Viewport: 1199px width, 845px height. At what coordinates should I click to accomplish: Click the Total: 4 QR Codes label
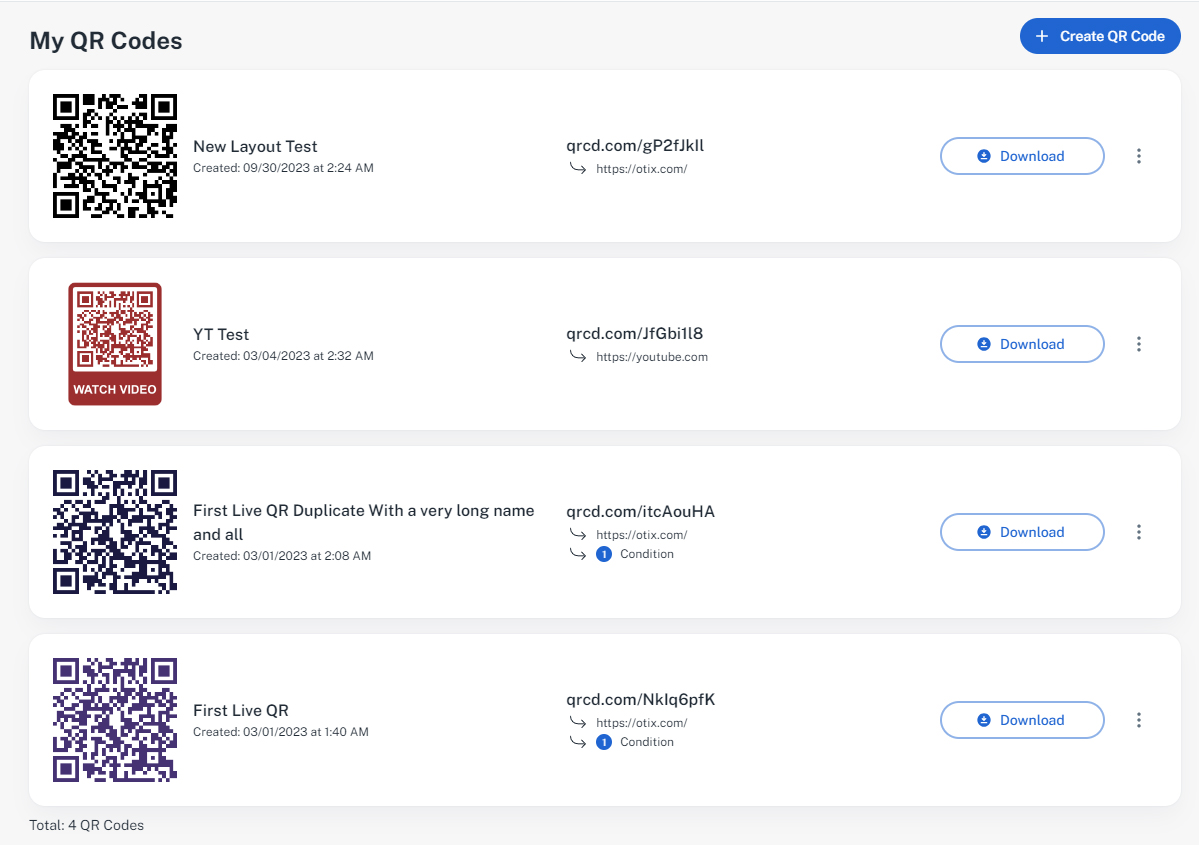tap(86, 825)
